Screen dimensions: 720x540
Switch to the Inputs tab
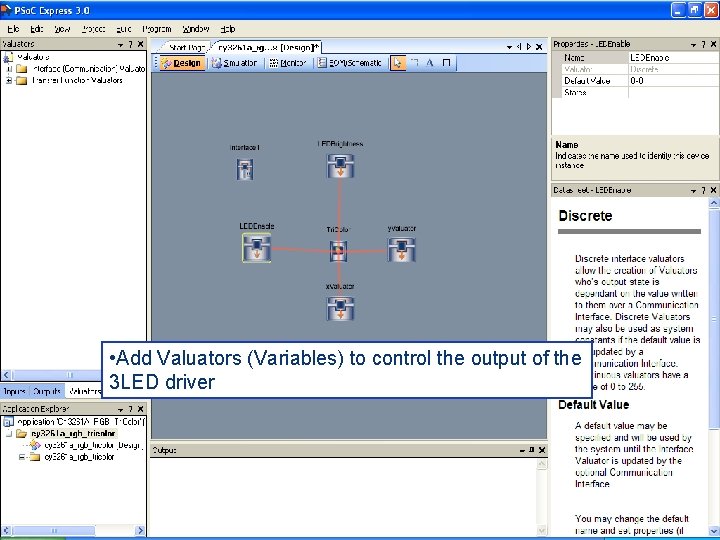pyautogui.click(x=14, y=391)
